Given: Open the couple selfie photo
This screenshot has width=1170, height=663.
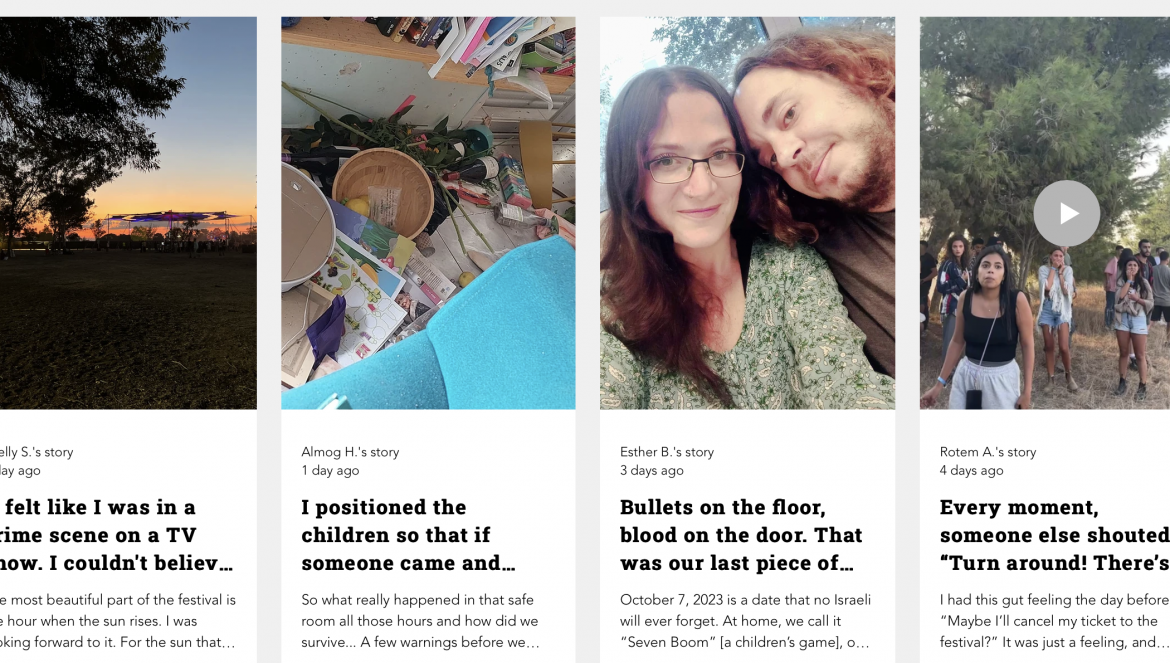Looking at the screenshot, I should coord(747,213).
